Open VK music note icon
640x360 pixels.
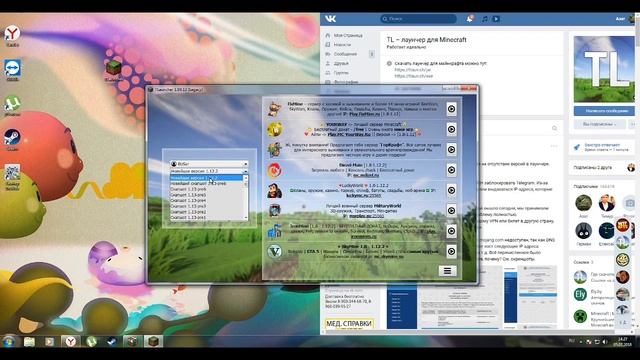[484, 19]
